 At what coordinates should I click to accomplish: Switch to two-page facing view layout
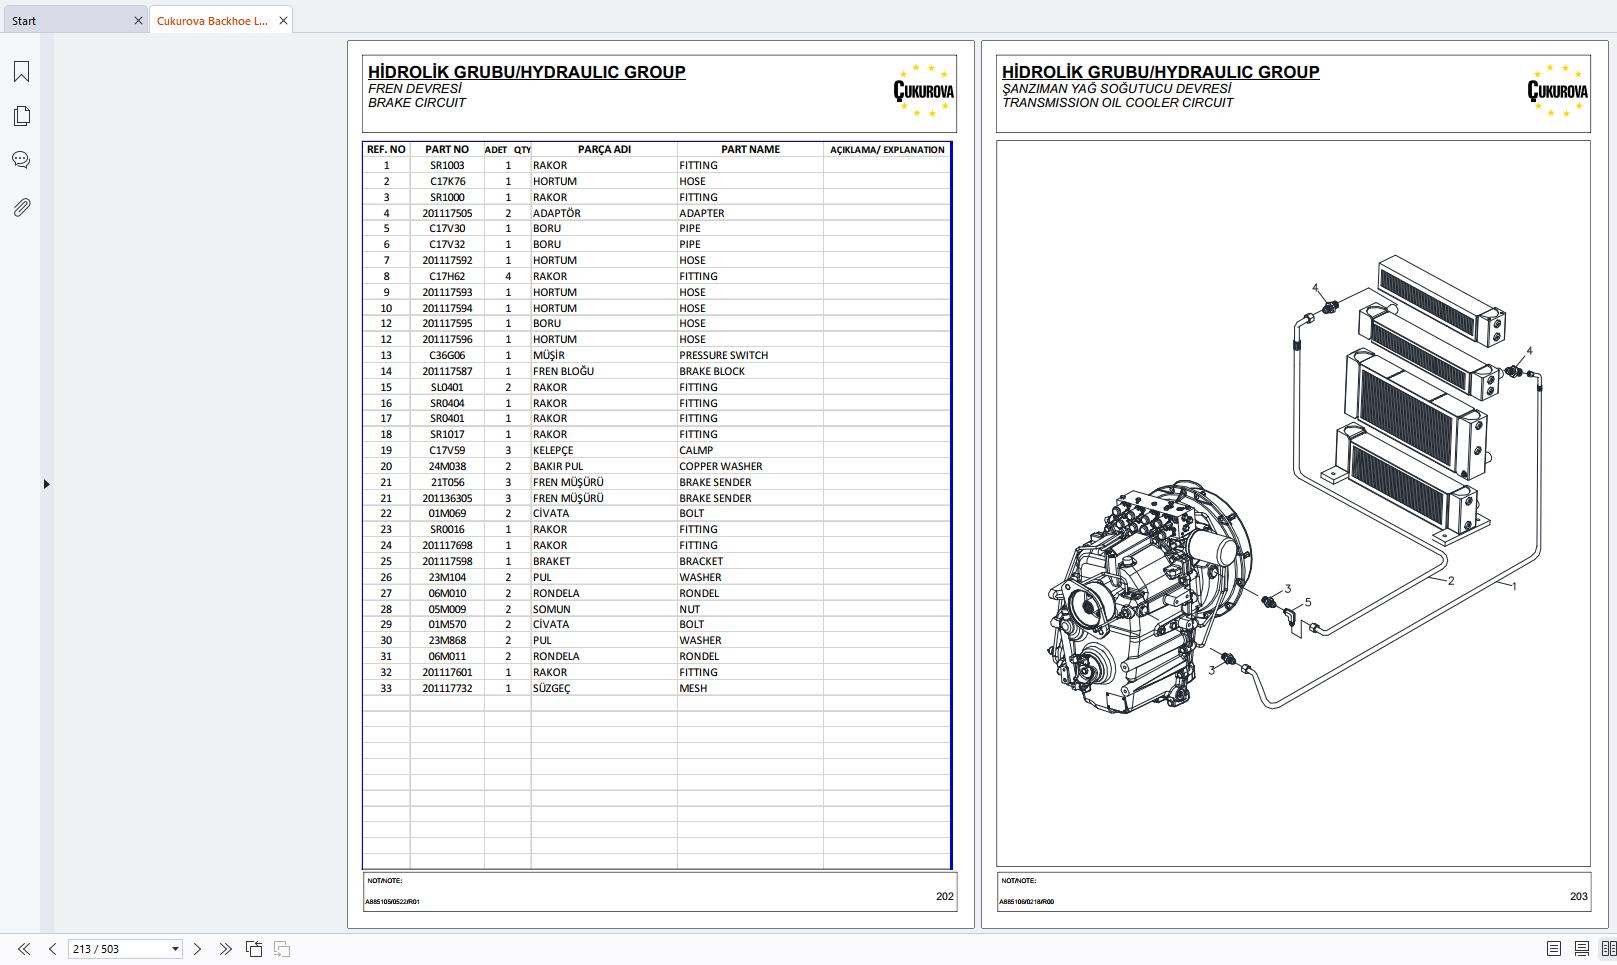click(x=1608, y=948)
